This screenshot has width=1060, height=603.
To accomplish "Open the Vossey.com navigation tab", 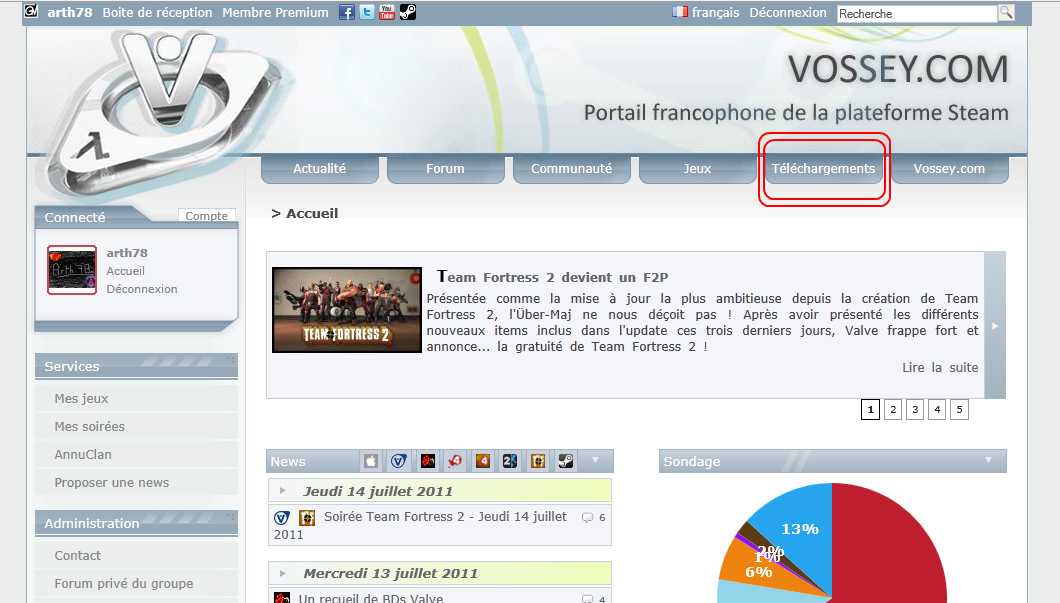I will coord(950,169).
